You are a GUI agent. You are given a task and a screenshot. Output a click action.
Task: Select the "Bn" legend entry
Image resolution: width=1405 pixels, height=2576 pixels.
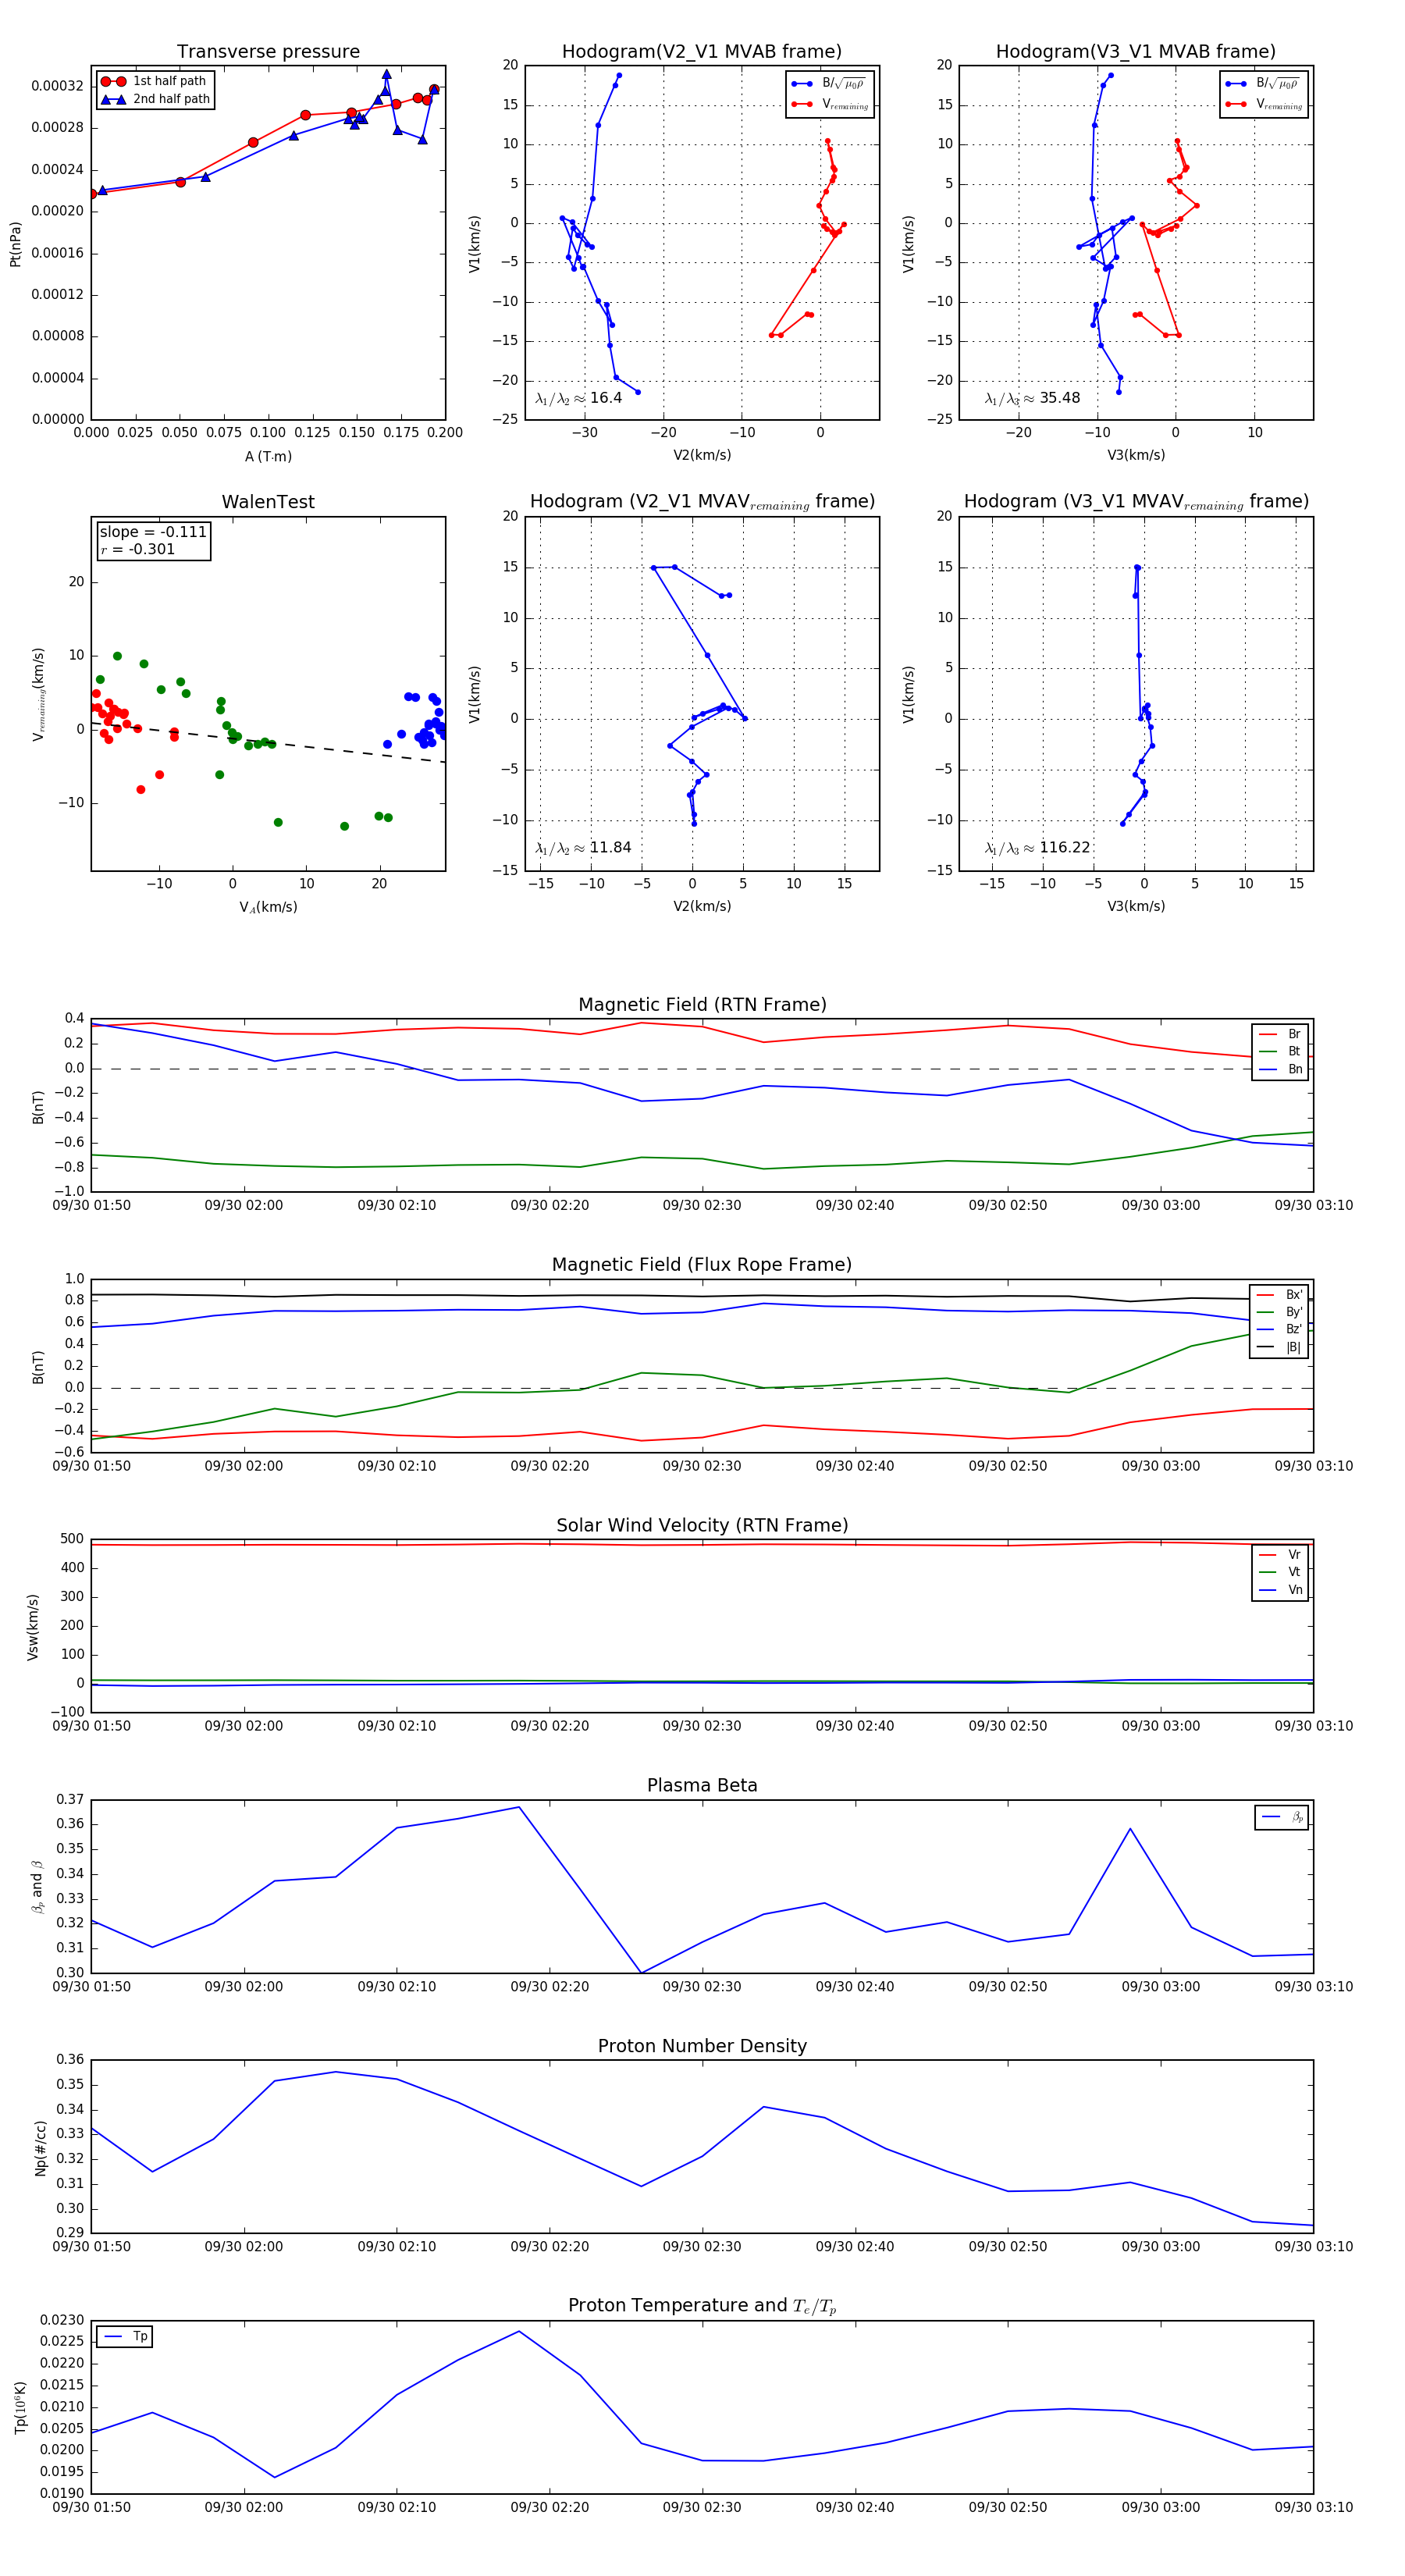(1280, 1069)
